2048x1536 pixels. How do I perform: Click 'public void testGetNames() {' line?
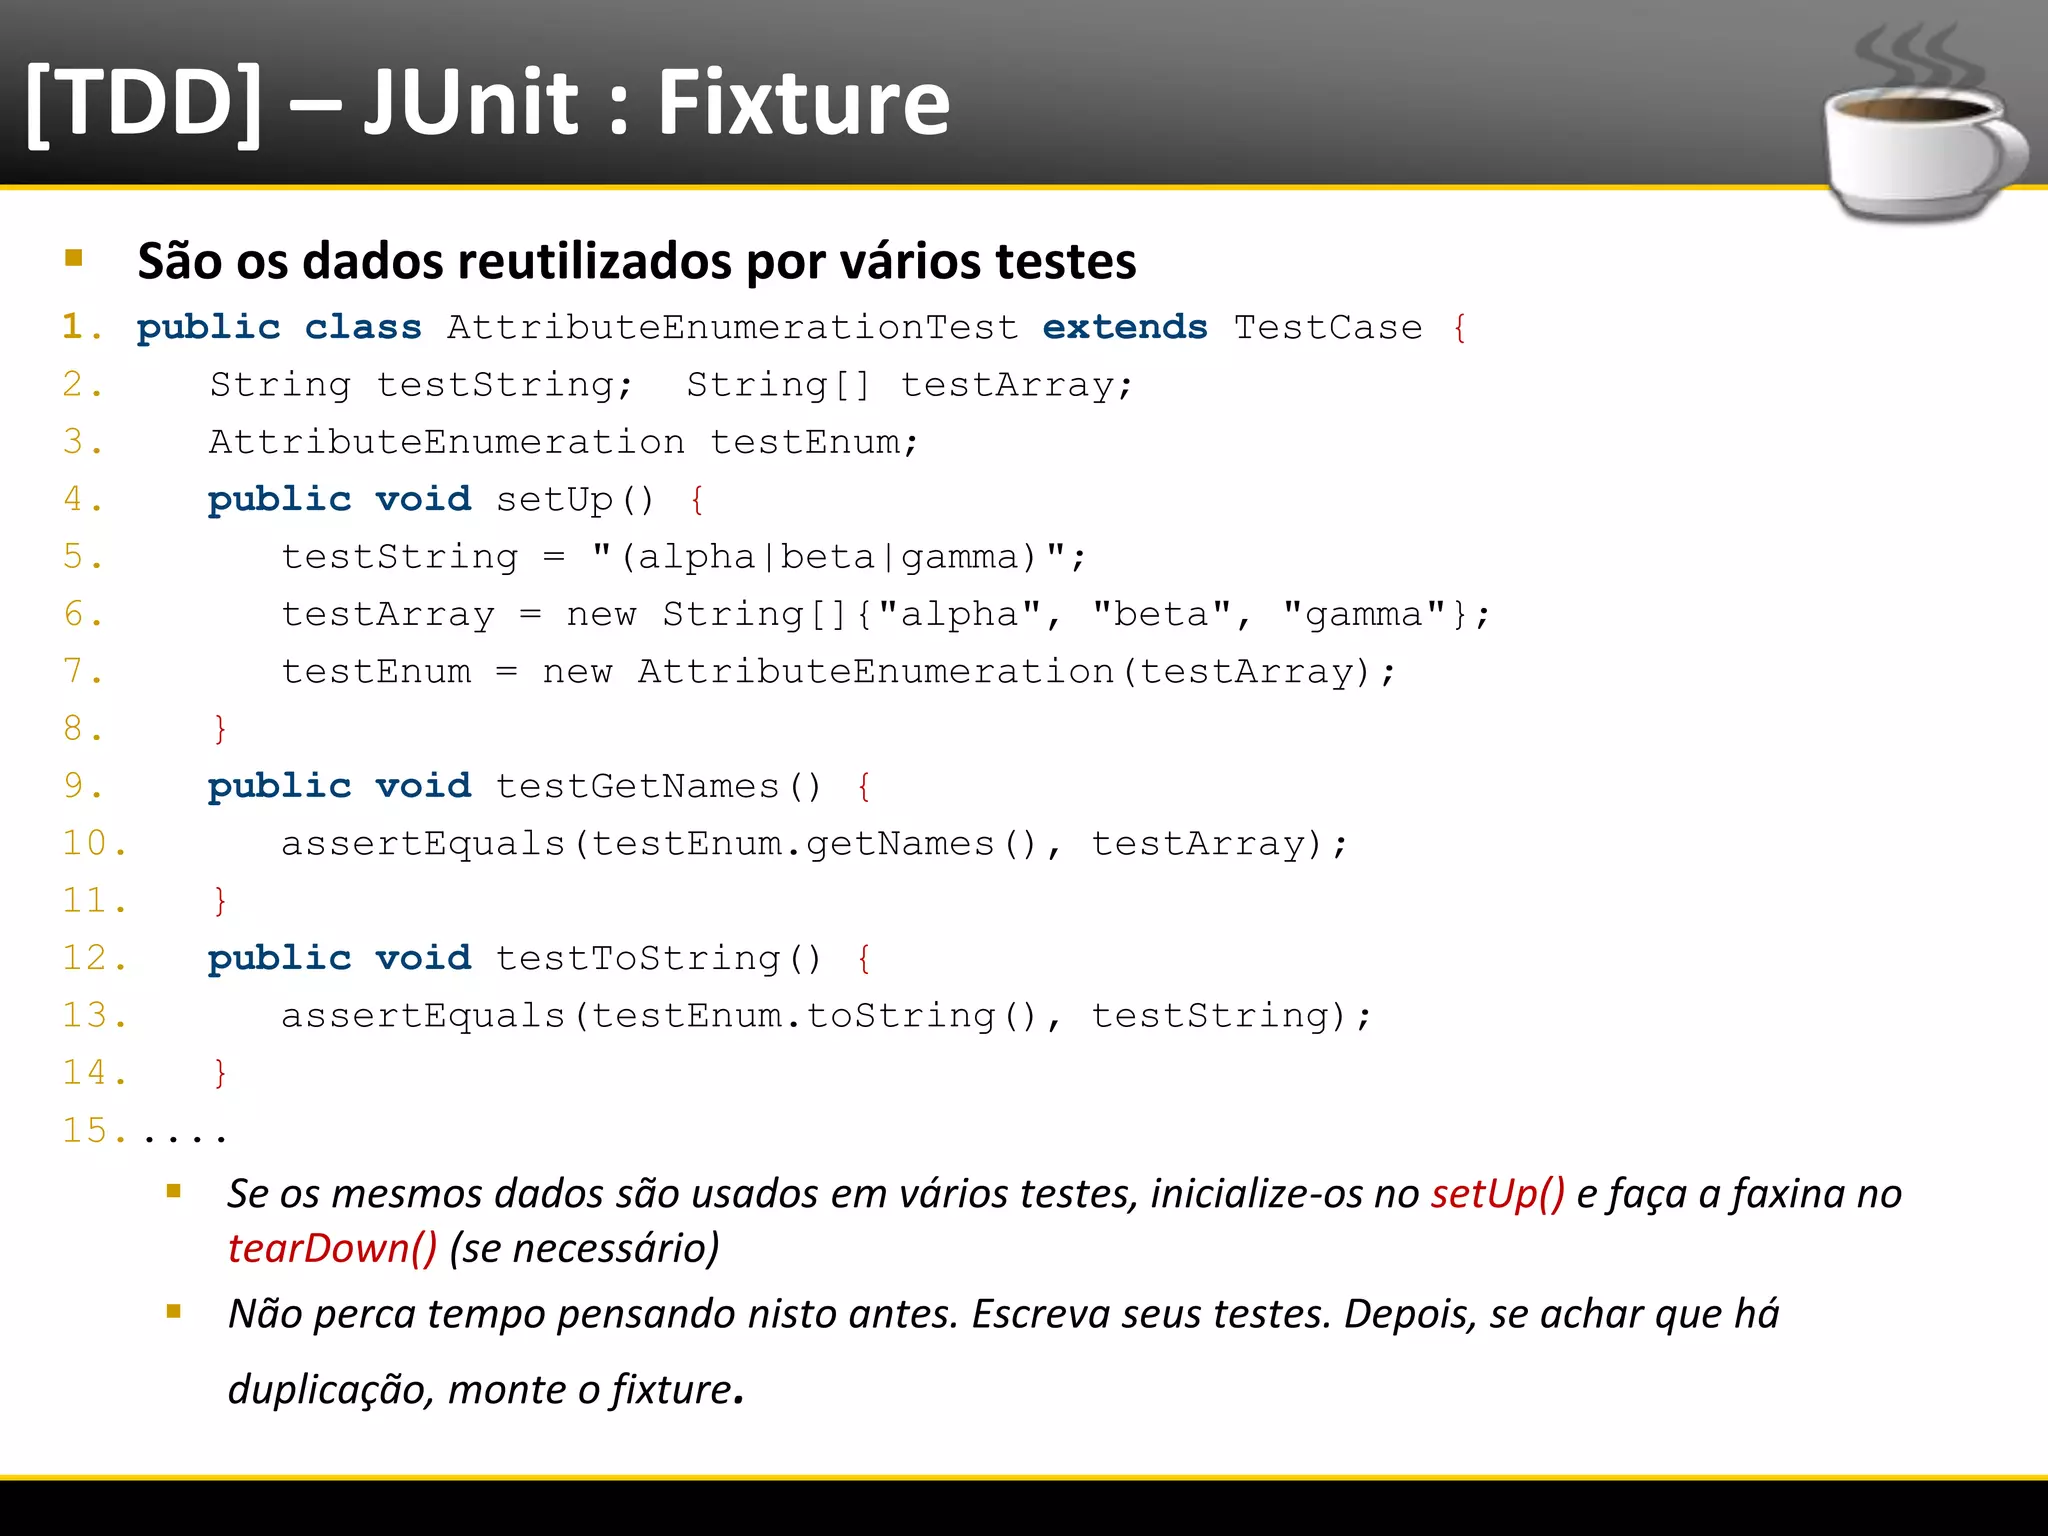[x=540, y=787]
